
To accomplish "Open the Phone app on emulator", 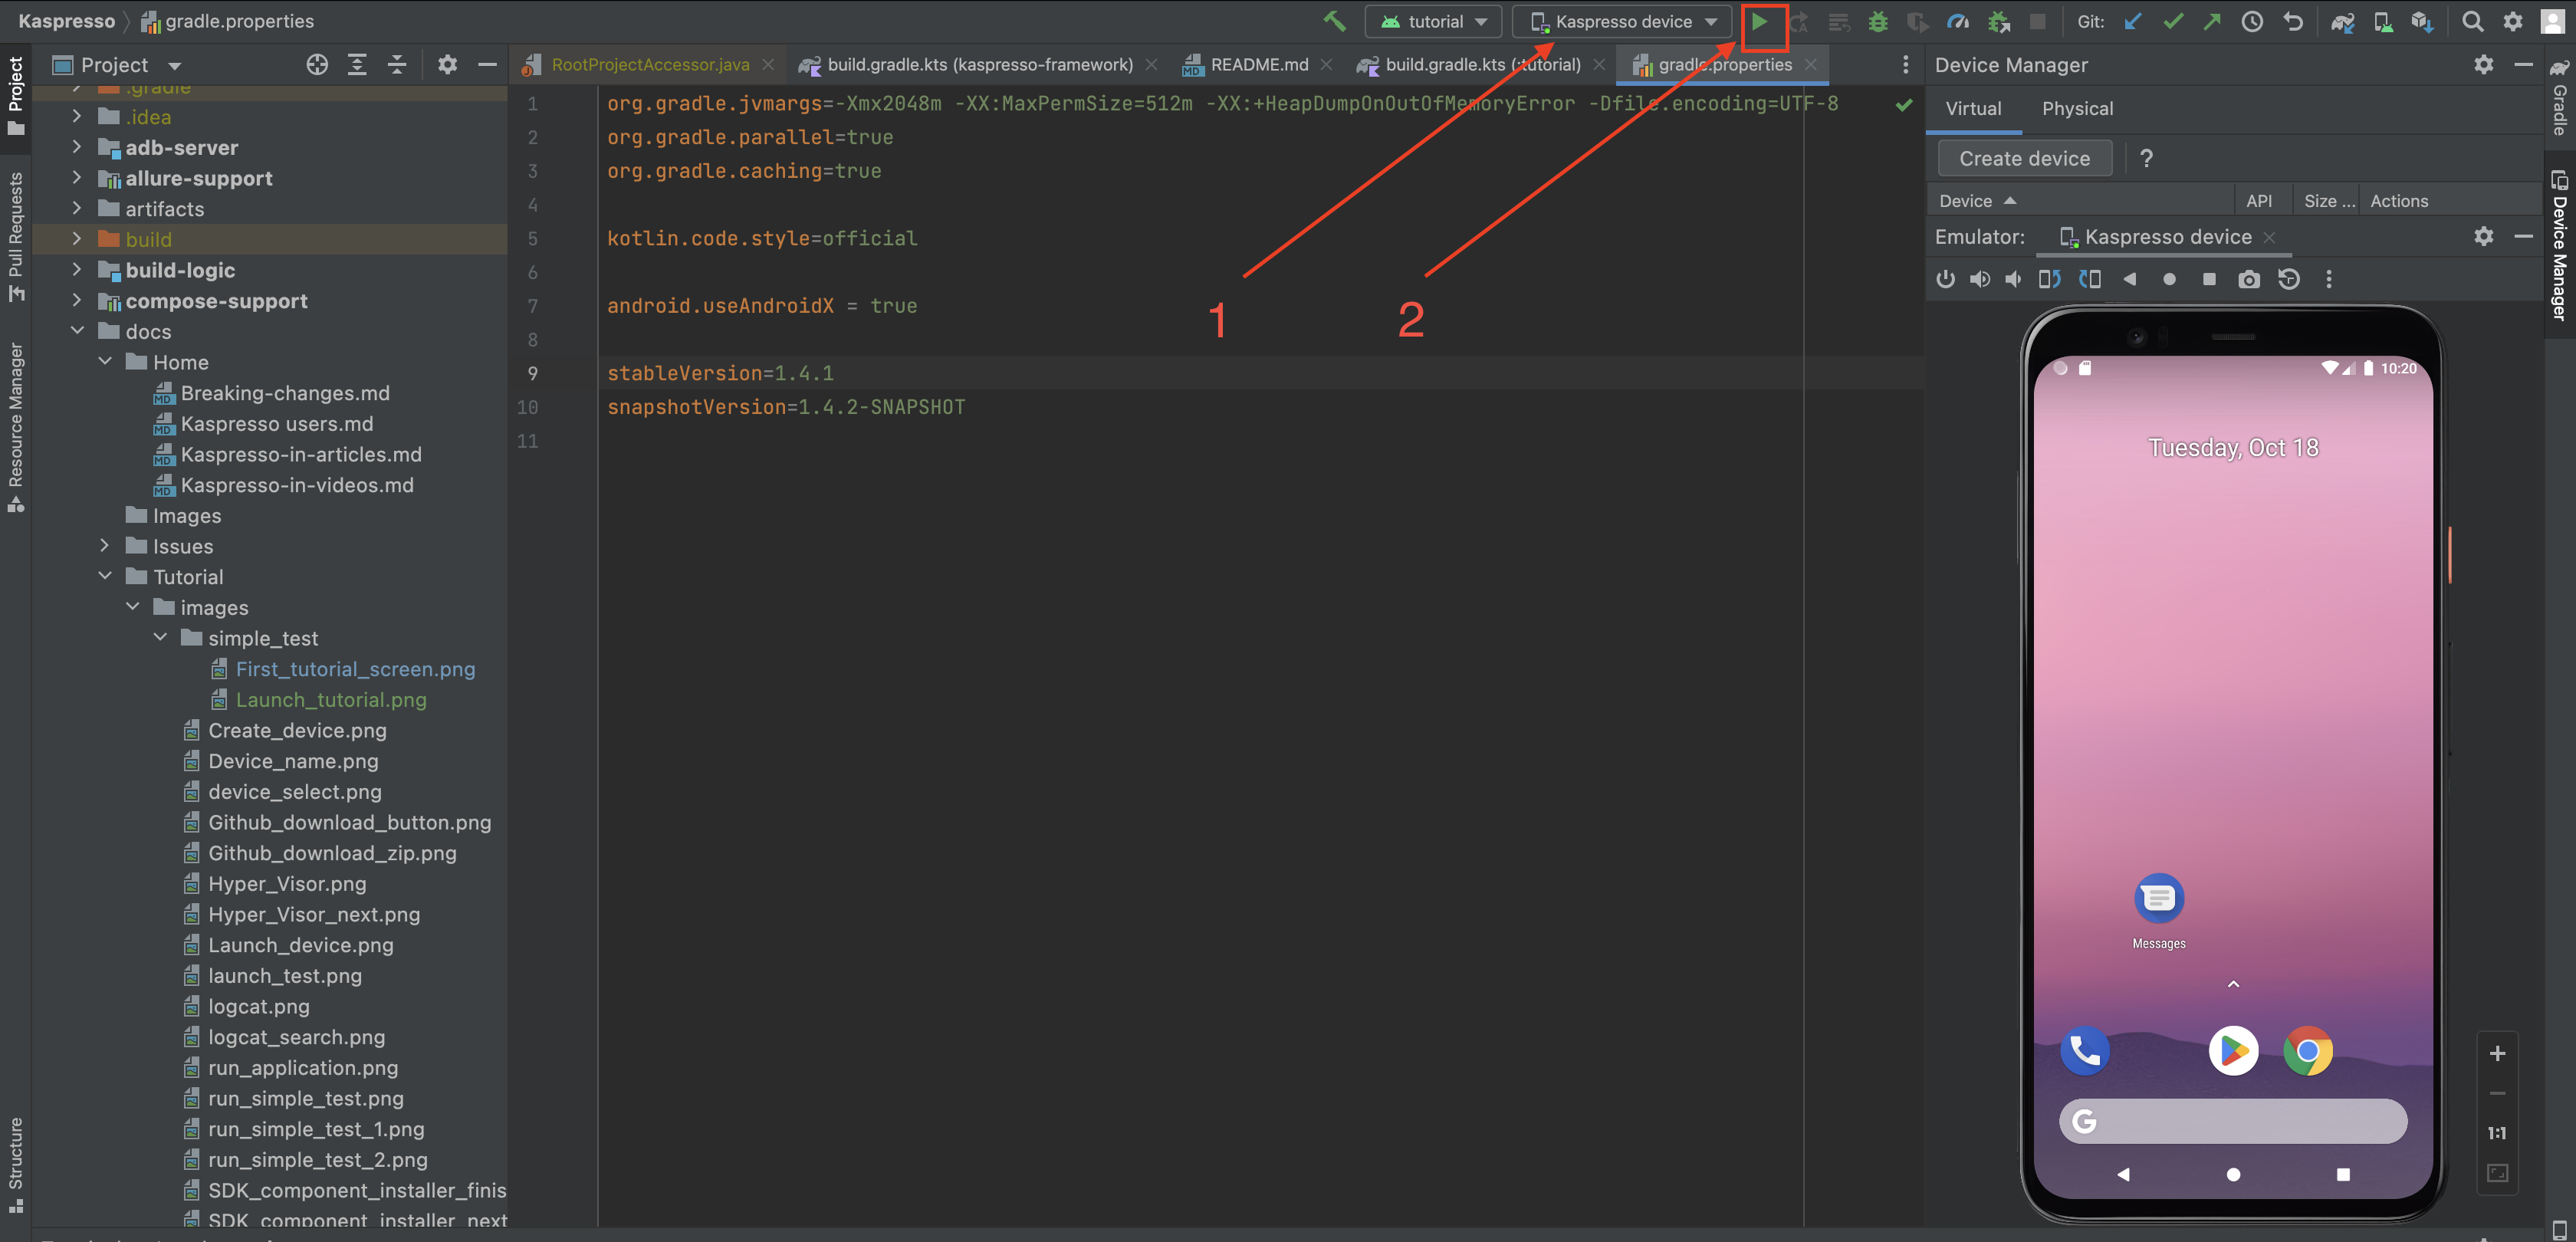I will pos(2085,1051).
